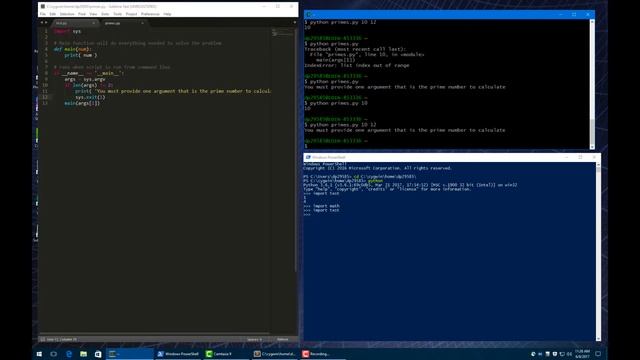Click the next-tab right arrow in Sublime

[46, 23]
